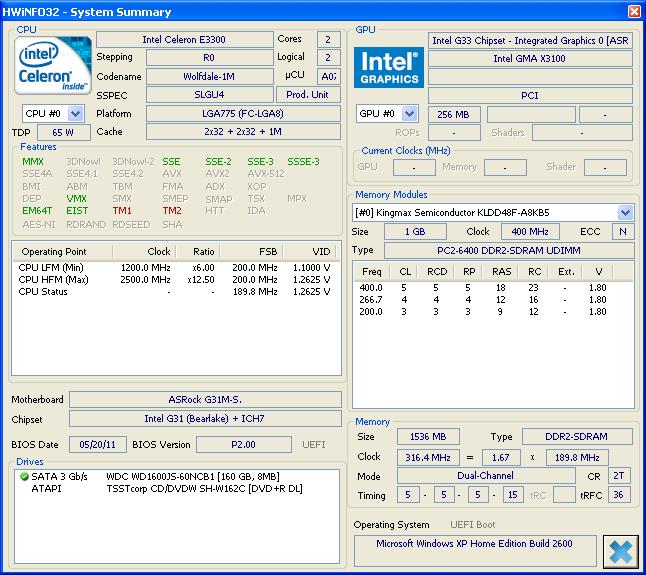Click the PC2-6400 DDR2-SDRAM UDIMM type field
646x575 pixels.
(509, 250)
